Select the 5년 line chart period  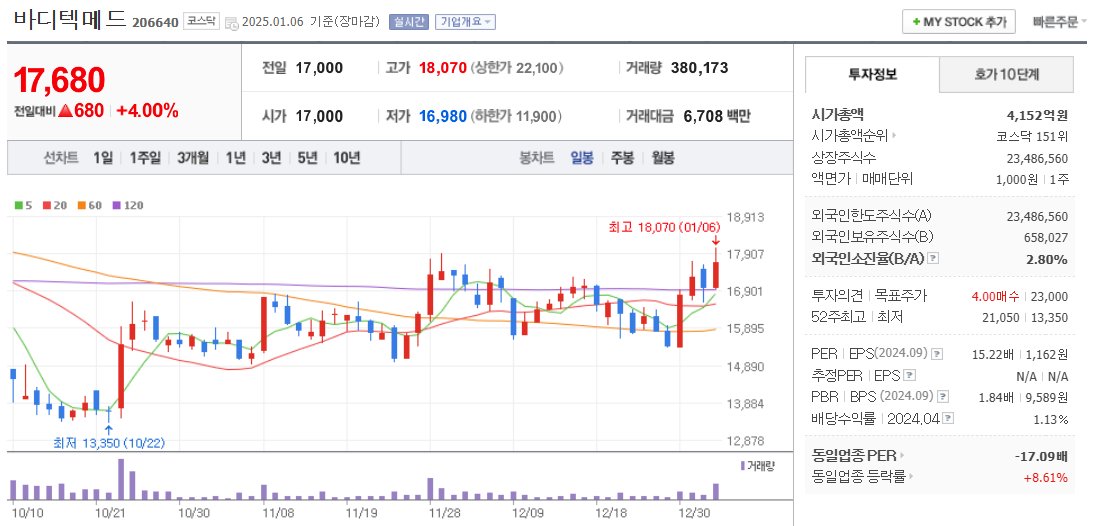(x=306, y=158)
